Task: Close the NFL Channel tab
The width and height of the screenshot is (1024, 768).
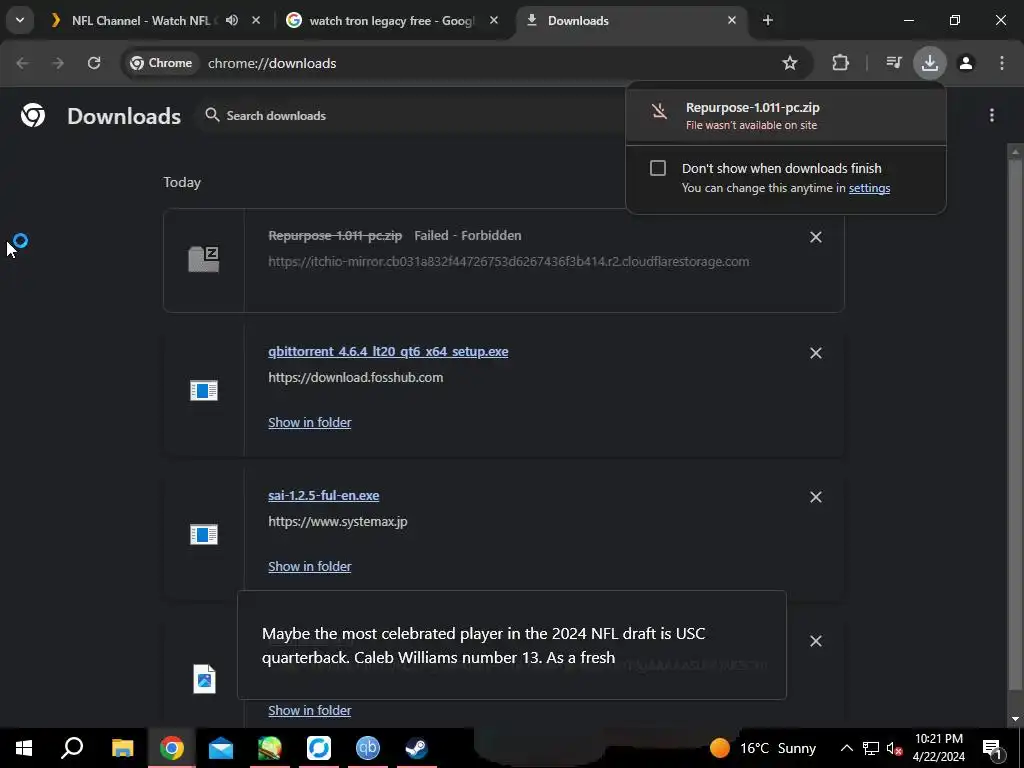Action: pos(256,20)
